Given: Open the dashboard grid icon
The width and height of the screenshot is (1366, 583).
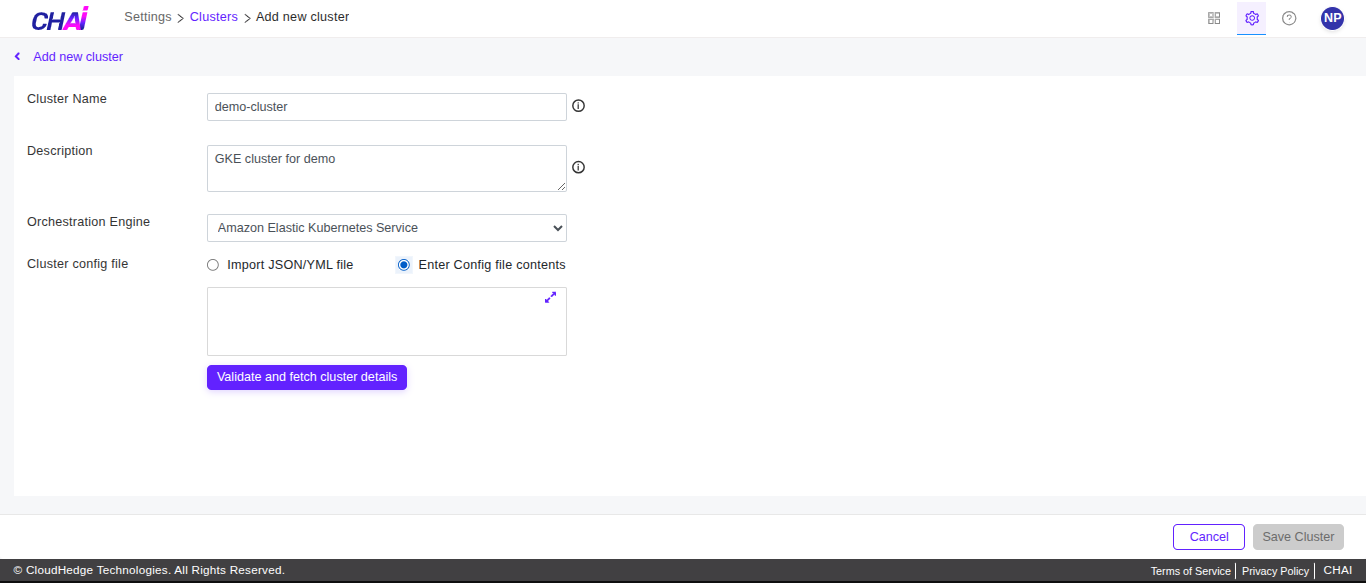Looking at the screenshot, I should click(x=1214, y=18).
